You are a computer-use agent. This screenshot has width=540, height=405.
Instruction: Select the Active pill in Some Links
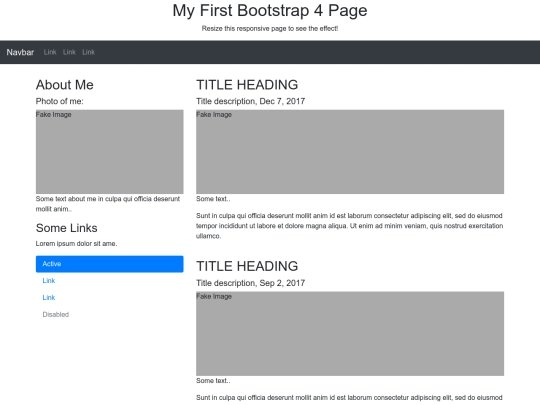110,264
